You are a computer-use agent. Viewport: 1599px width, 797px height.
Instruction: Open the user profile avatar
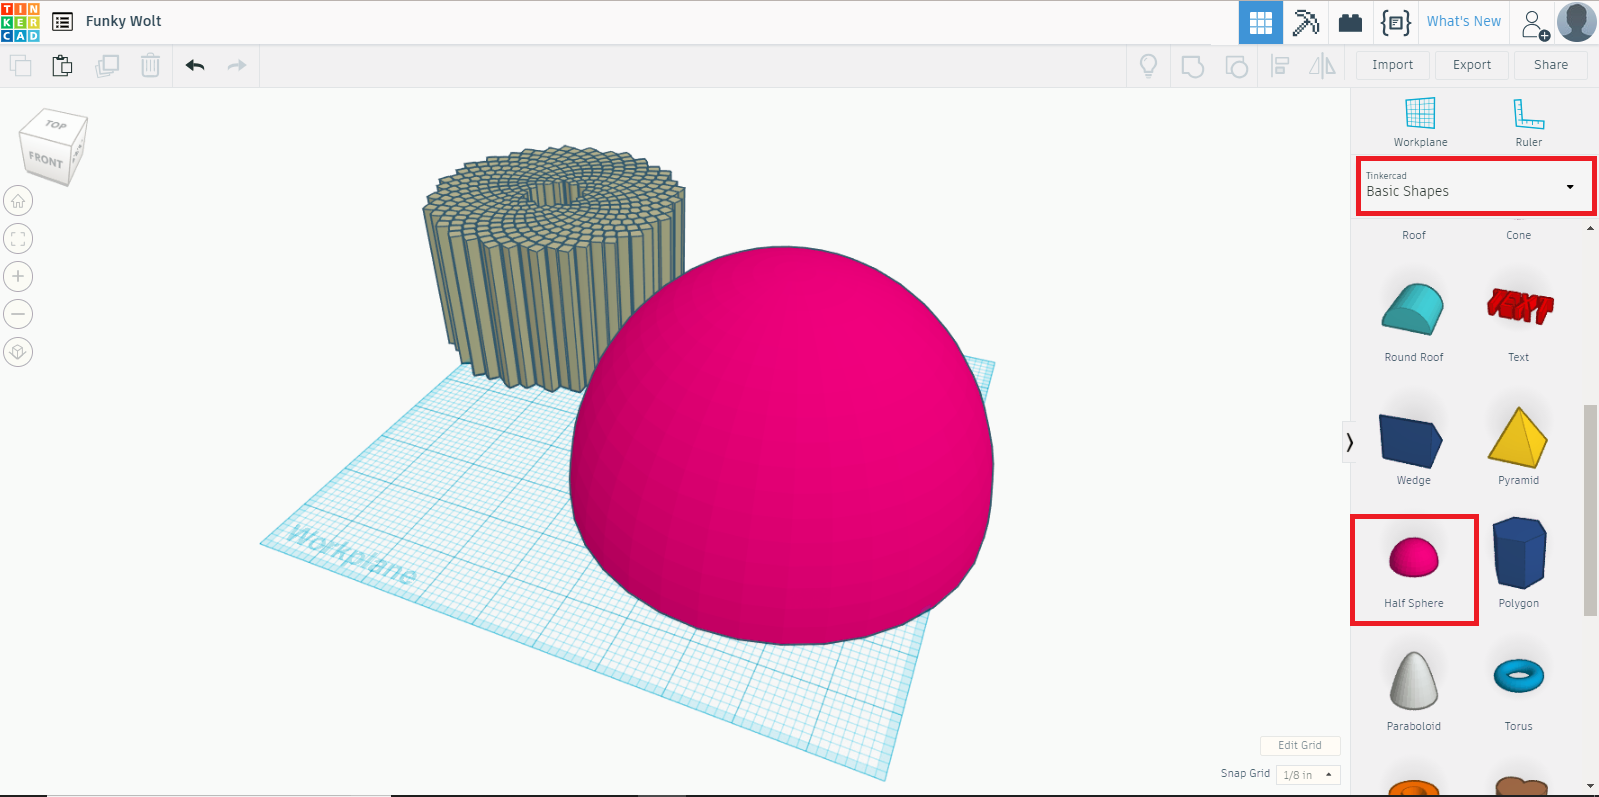coord(1577,22)
